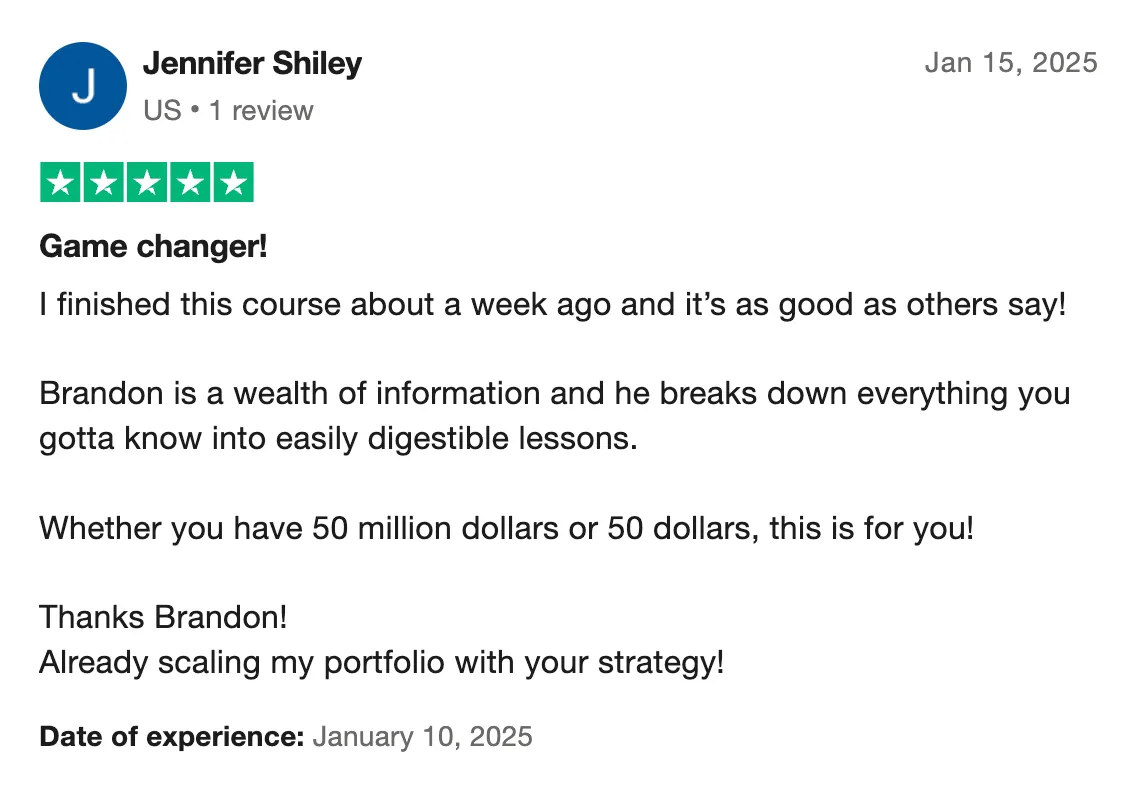Click the 'Already scaling my portfolio' line
This screenshot has width=1138, height=792.
382,663
